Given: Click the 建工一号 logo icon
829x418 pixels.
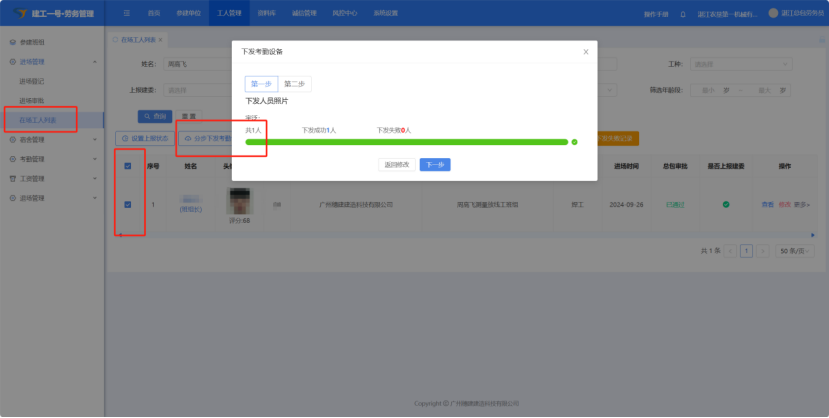Looking at the screenshot, I should (19, 13).
